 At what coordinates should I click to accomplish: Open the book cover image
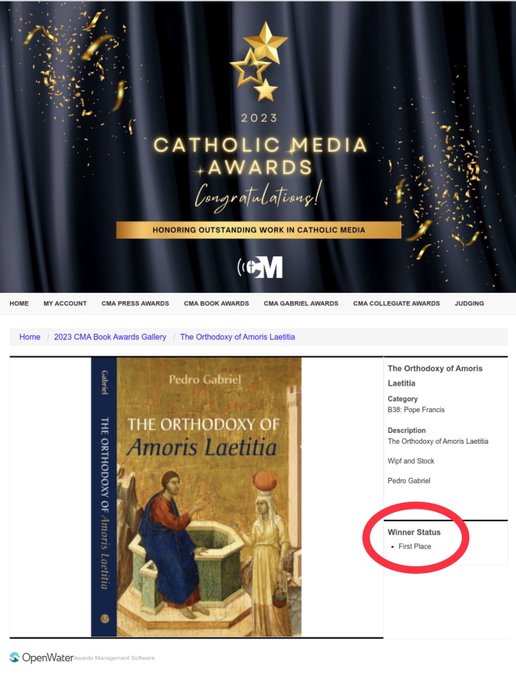click(x=196, y=497)
